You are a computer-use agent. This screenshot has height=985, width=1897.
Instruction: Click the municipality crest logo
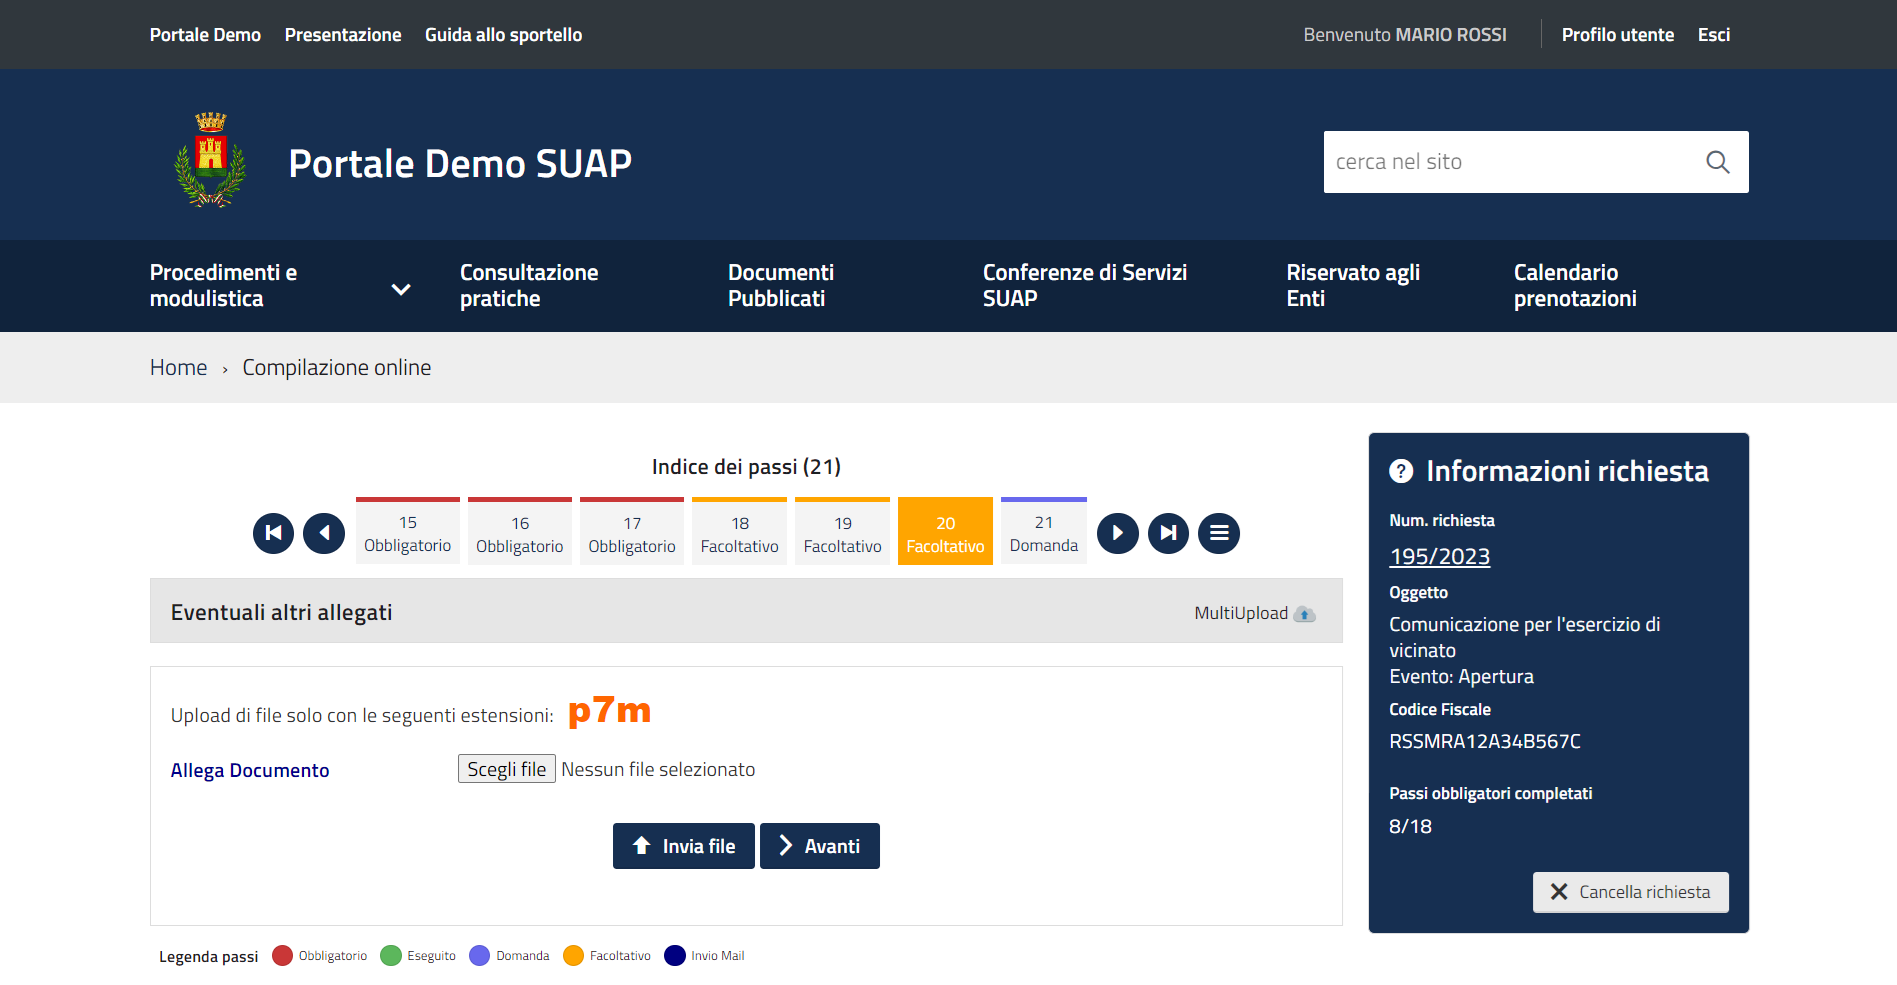click(x=210, y=160)
